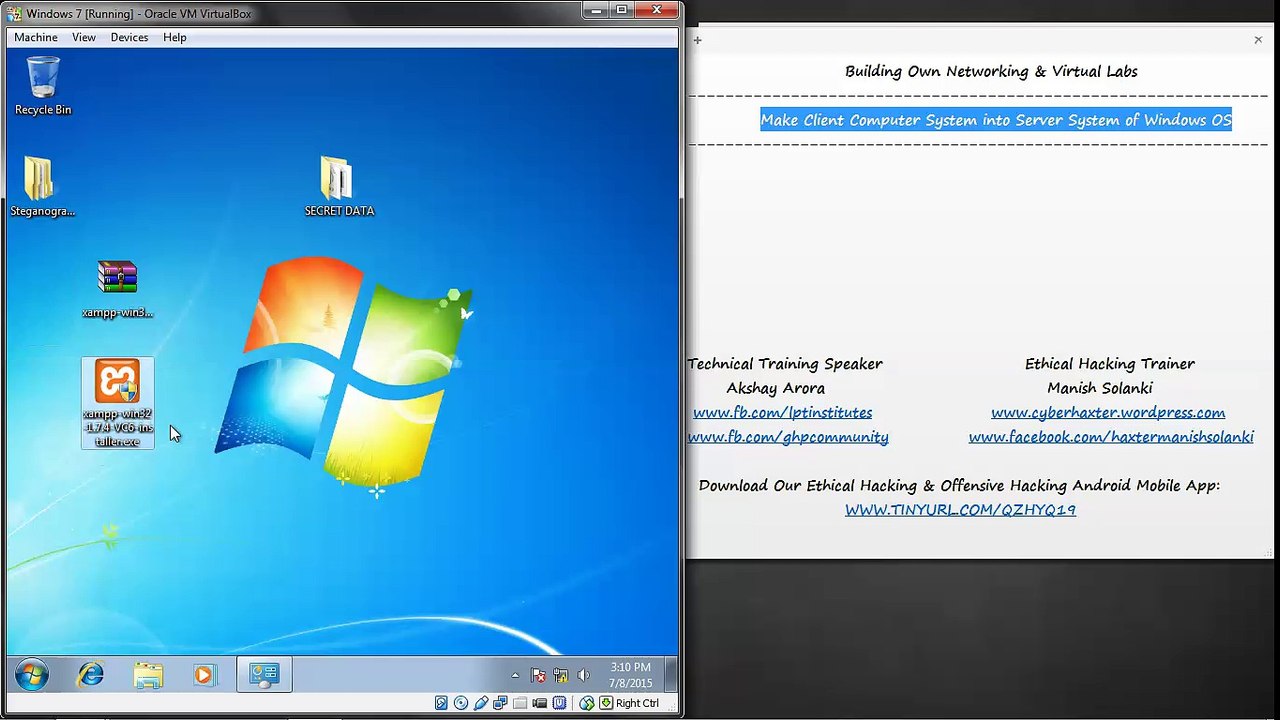Click the VirtualBox network adapters indicator
The image size is (1280, 720).
(500, 703)
